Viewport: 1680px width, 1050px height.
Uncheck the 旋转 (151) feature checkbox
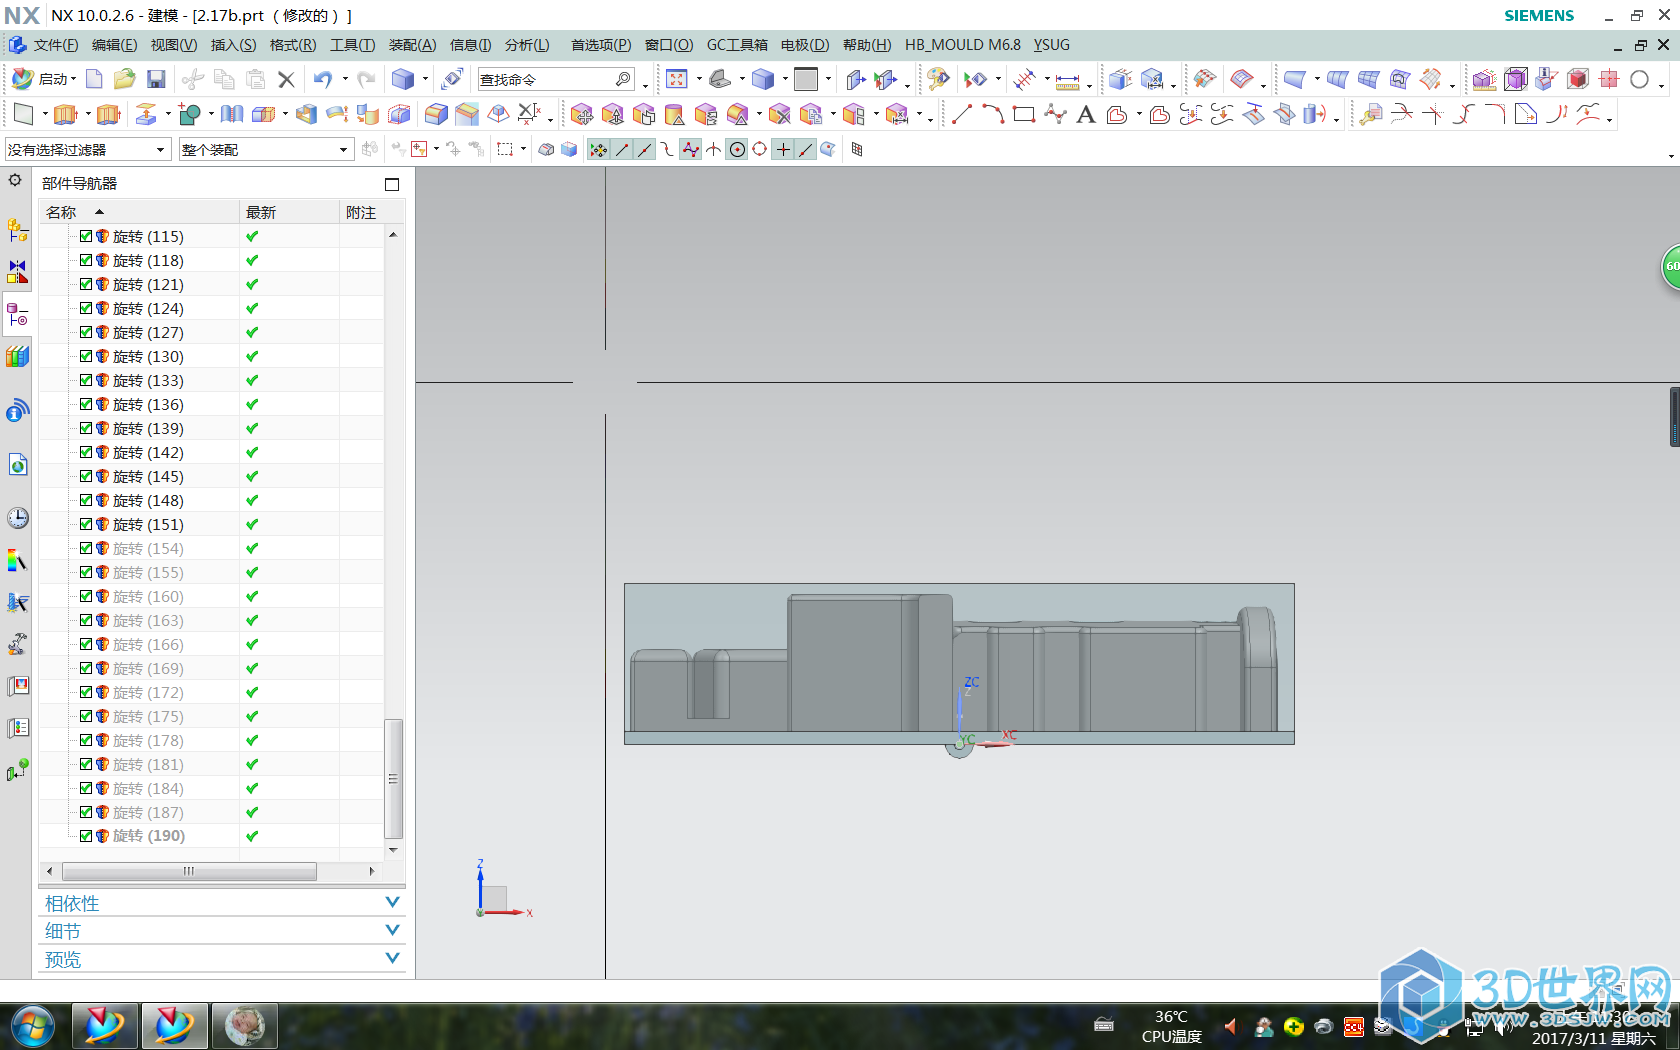point(86,525)
